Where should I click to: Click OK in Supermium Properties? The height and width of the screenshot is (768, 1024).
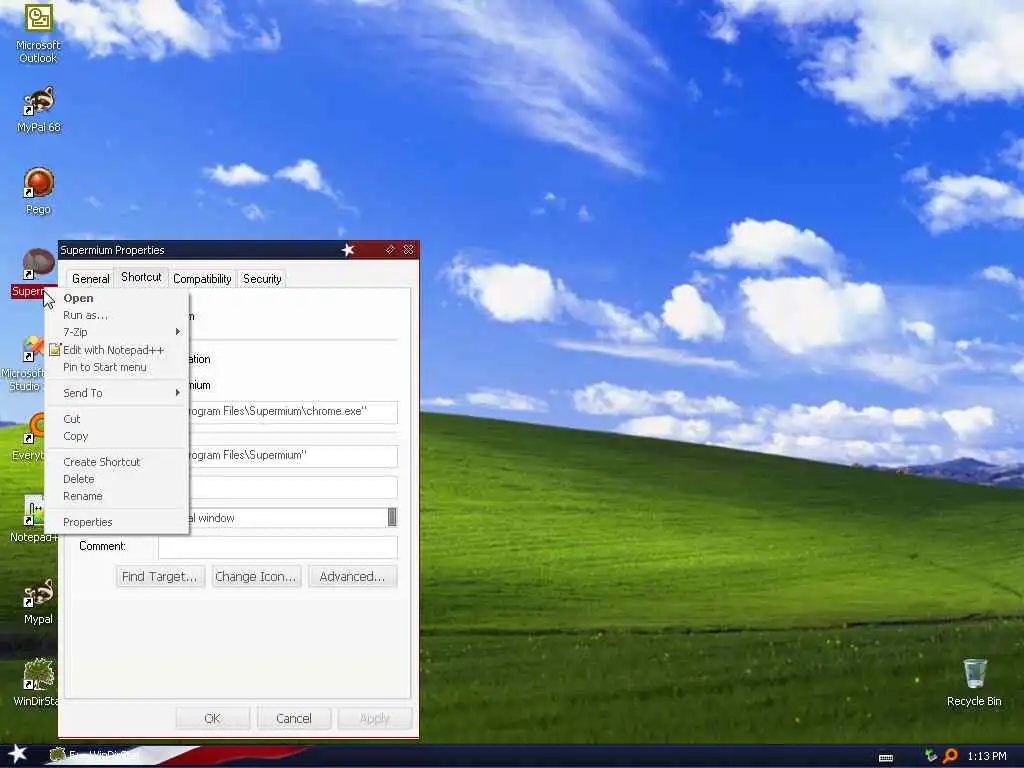pos(213,718)
